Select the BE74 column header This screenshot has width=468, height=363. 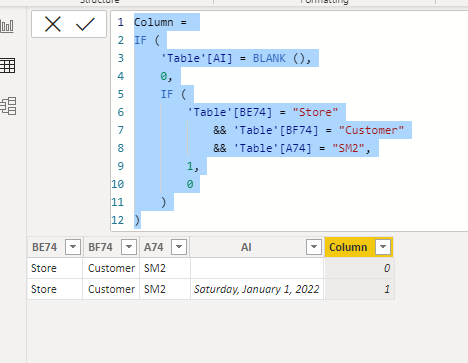click(44, 247)
